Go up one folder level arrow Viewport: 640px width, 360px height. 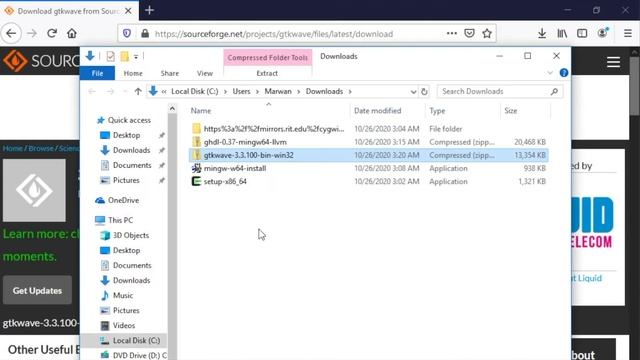click(138, 91)
